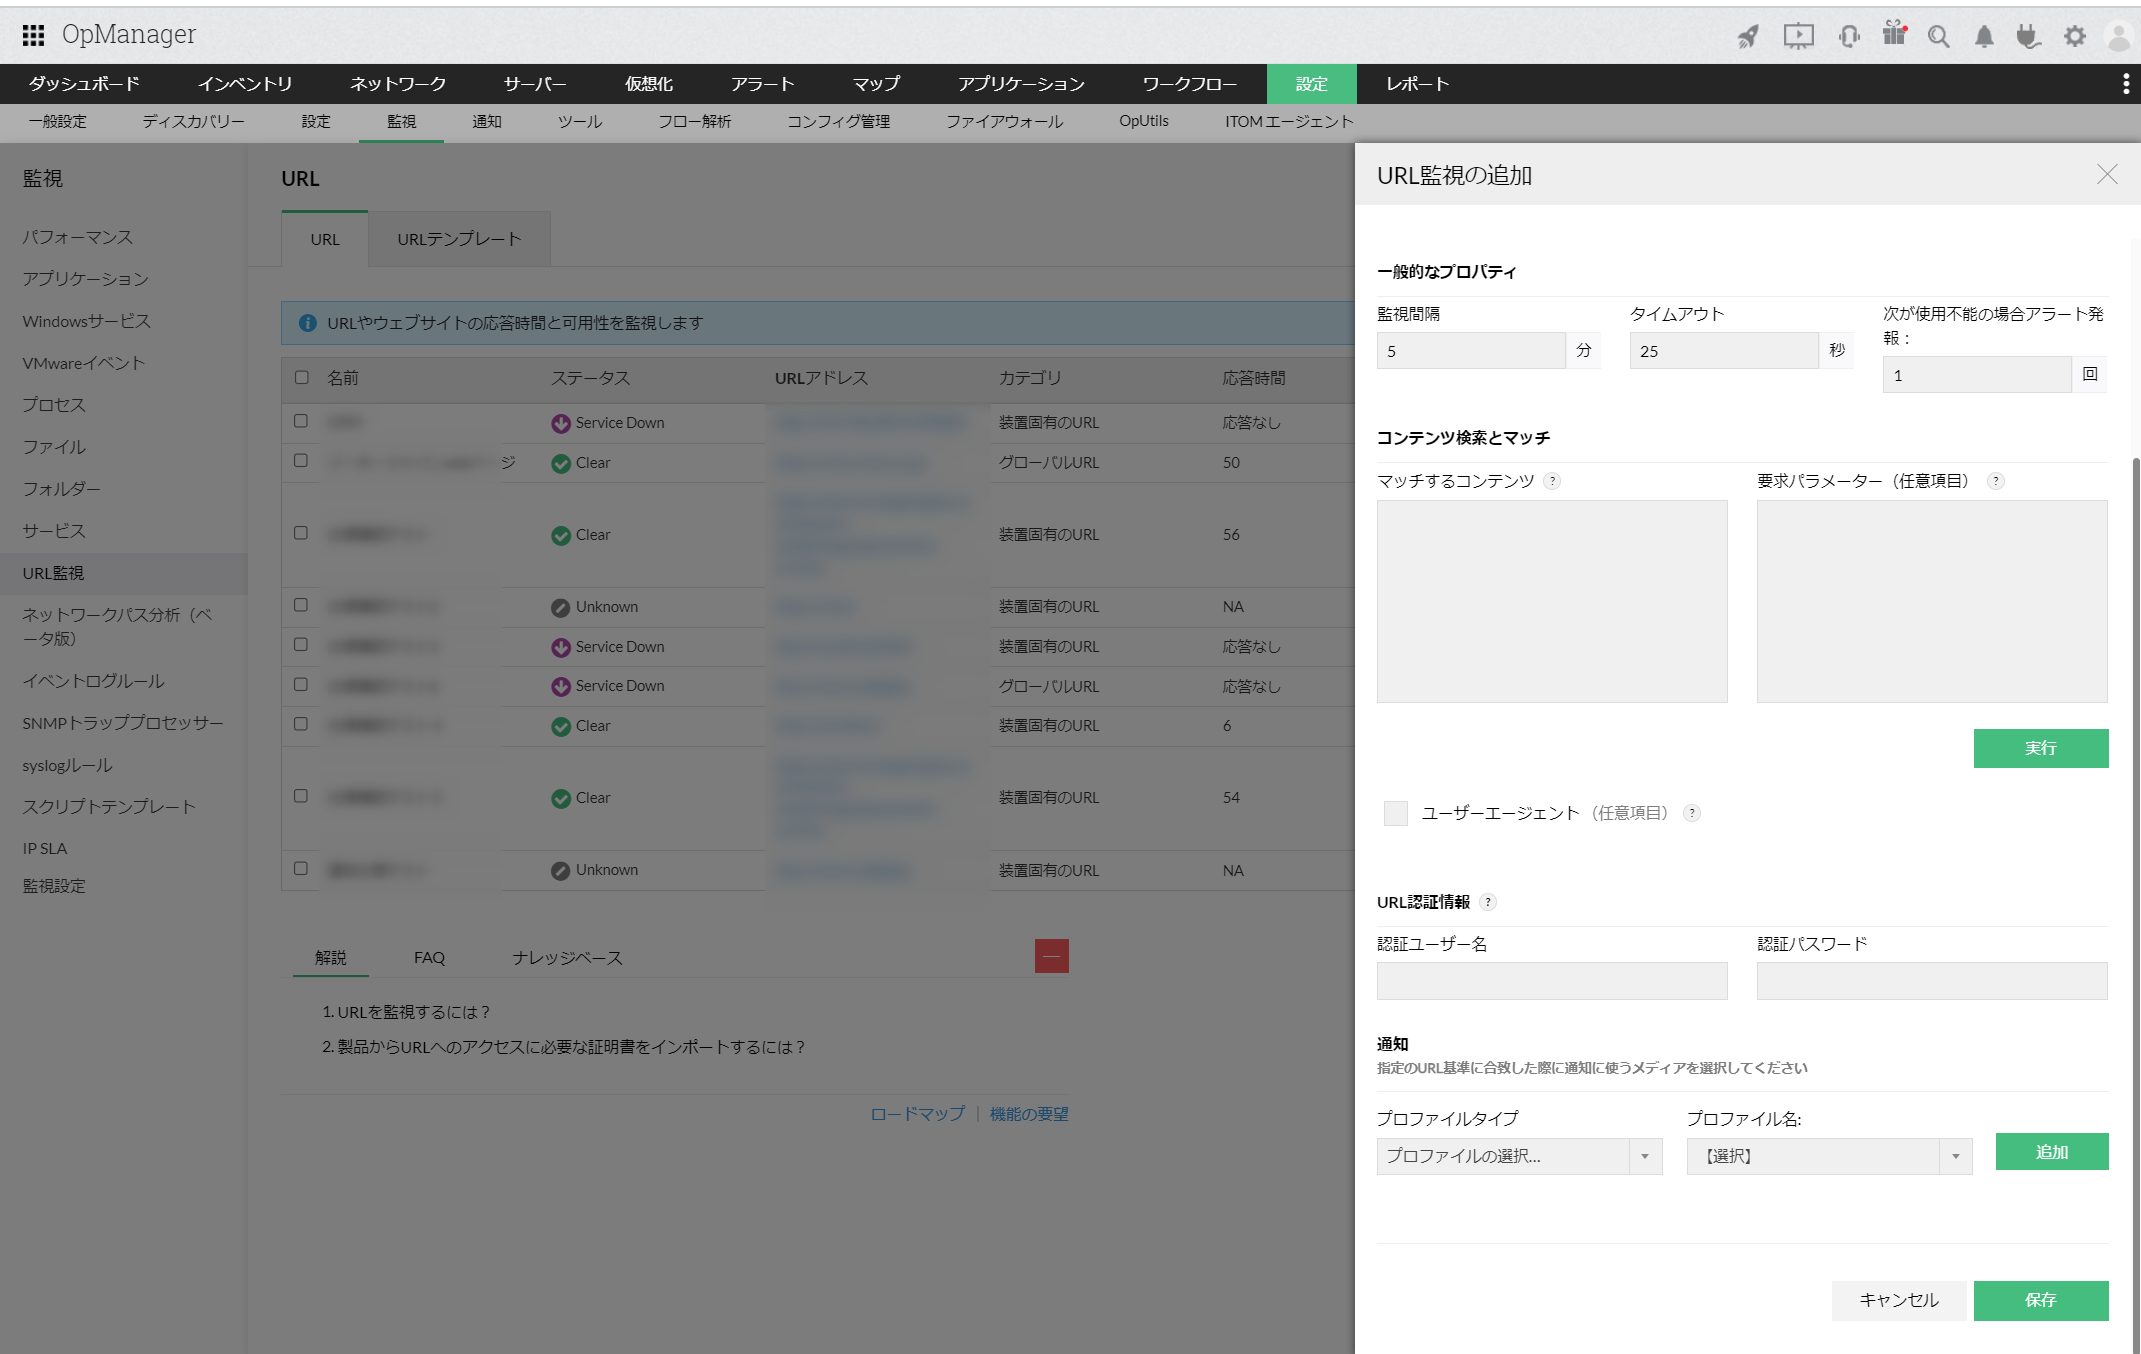
Task: Click the green 保存 button
Action: click(2040, 1300)
